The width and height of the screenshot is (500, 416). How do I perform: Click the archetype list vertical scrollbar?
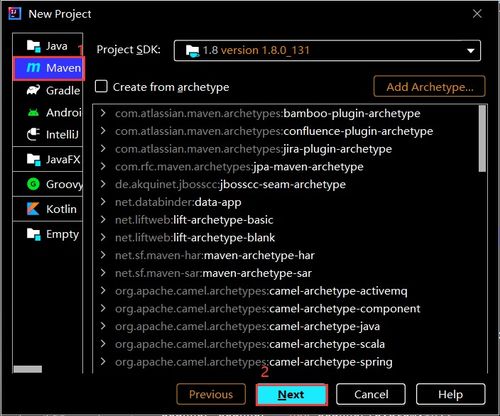tap(482, 138)
